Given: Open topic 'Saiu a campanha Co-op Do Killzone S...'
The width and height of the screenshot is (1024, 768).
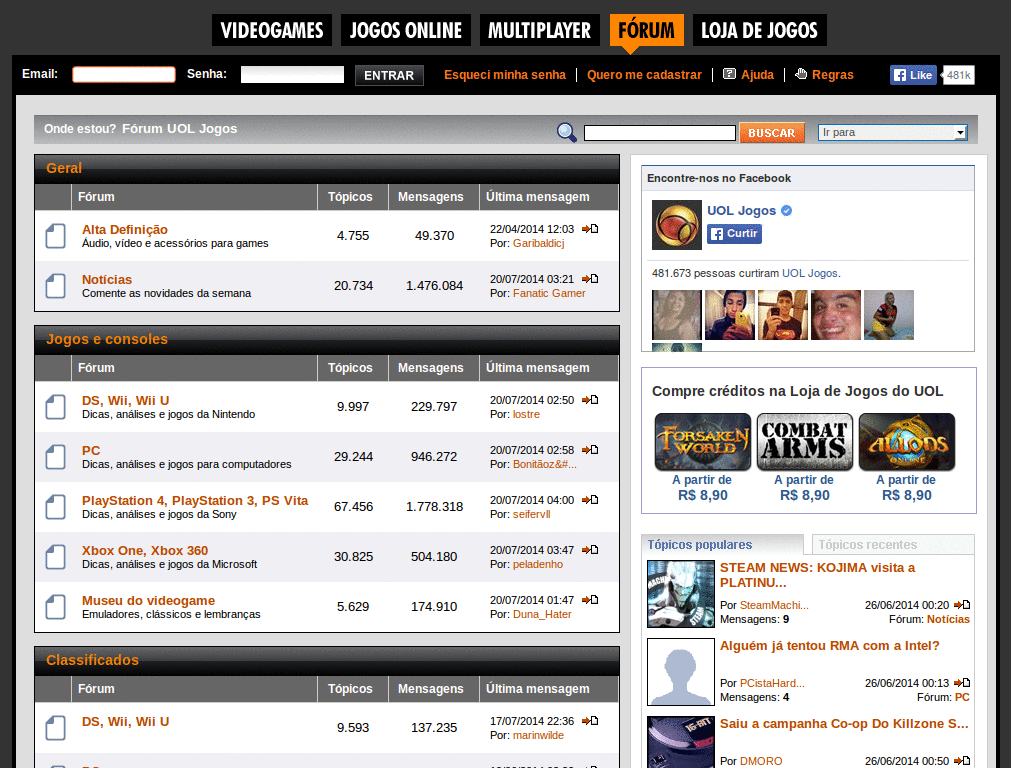Looking at the screenshot, I should pos(844,724).
